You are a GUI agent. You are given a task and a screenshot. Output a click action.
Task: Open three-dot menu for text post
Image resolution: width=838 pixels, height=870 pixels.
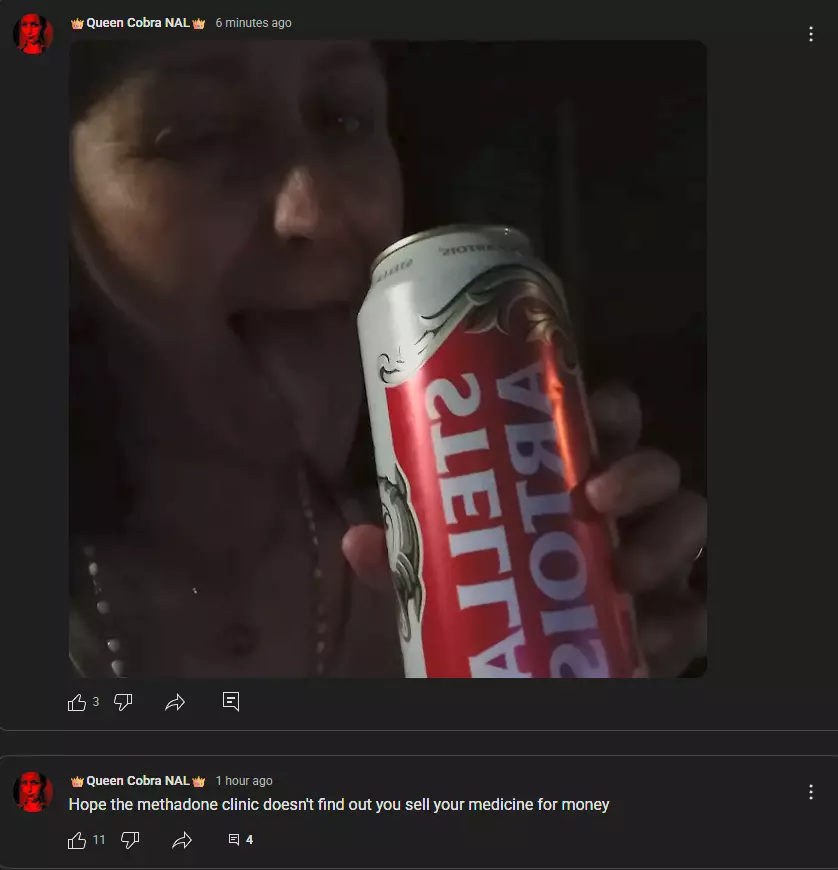pyautogui.click(x=811, y=792)
